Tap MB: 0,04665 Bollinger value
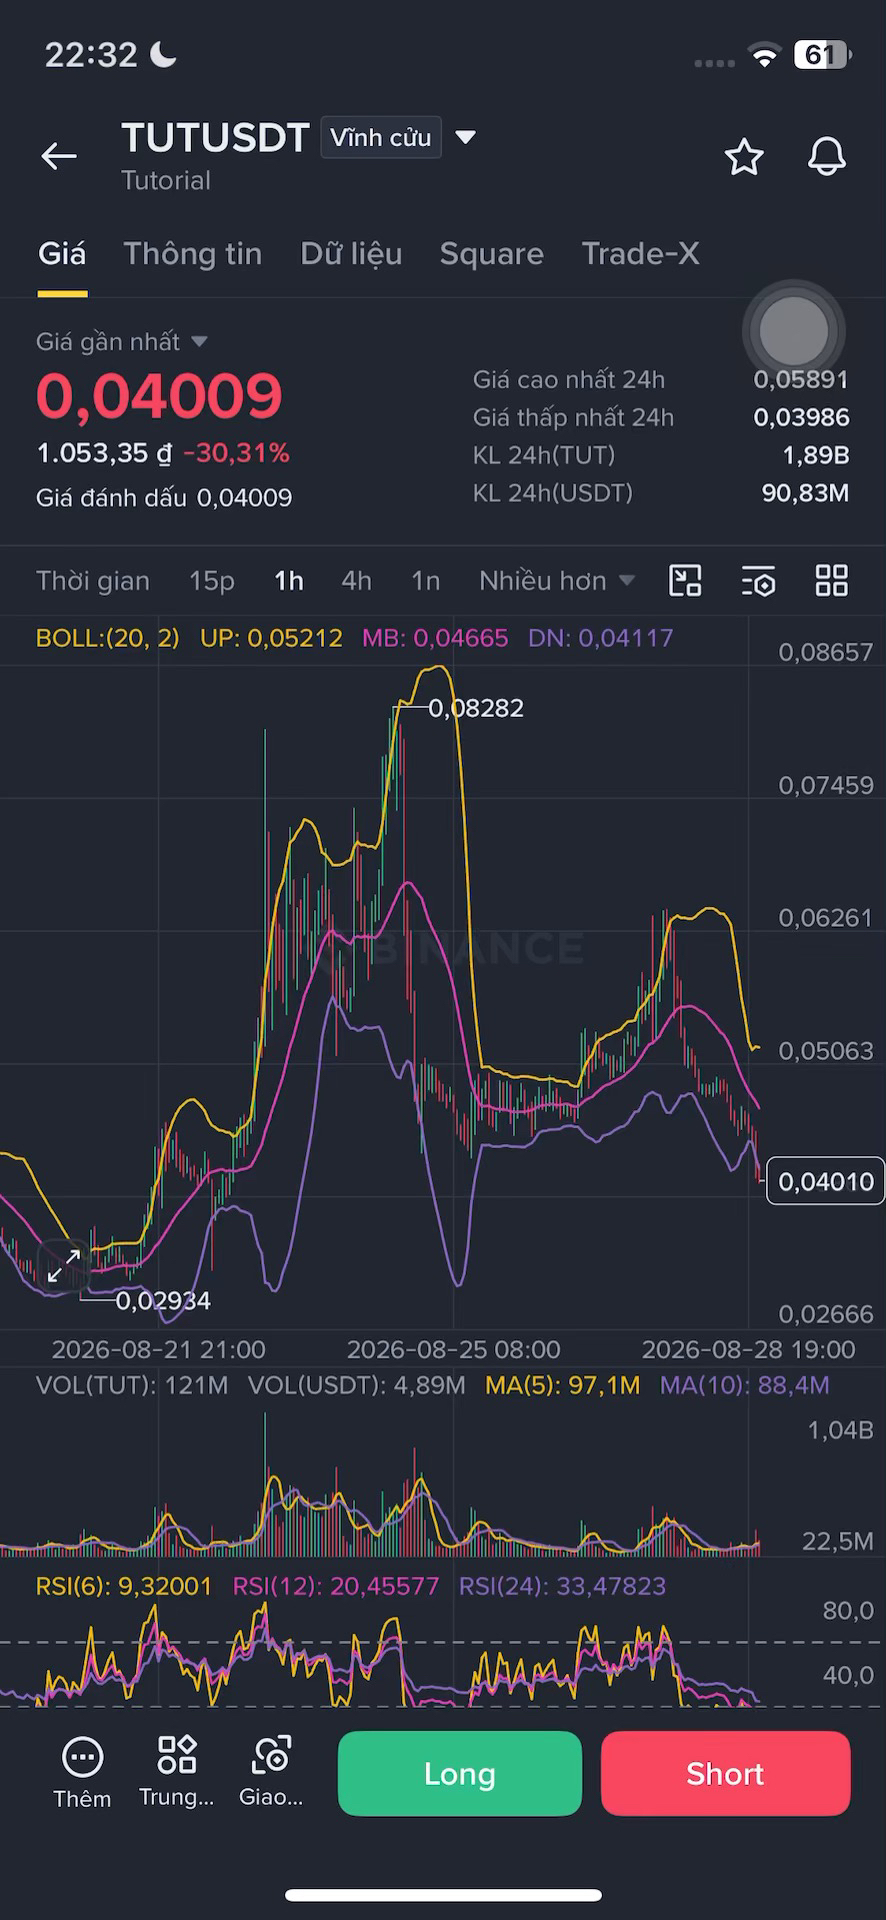This screenshot has width=886, height=1920. pos(435,638)
